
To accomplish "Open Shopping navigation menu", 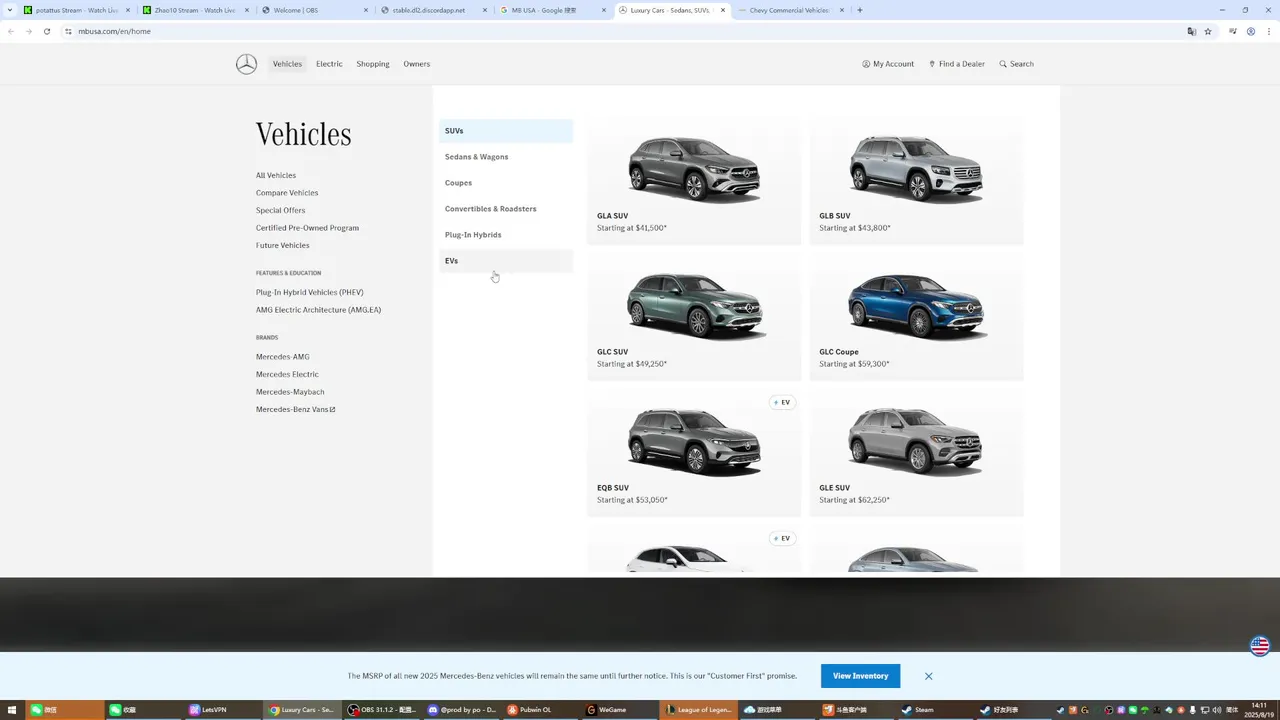I will [373, 64].
